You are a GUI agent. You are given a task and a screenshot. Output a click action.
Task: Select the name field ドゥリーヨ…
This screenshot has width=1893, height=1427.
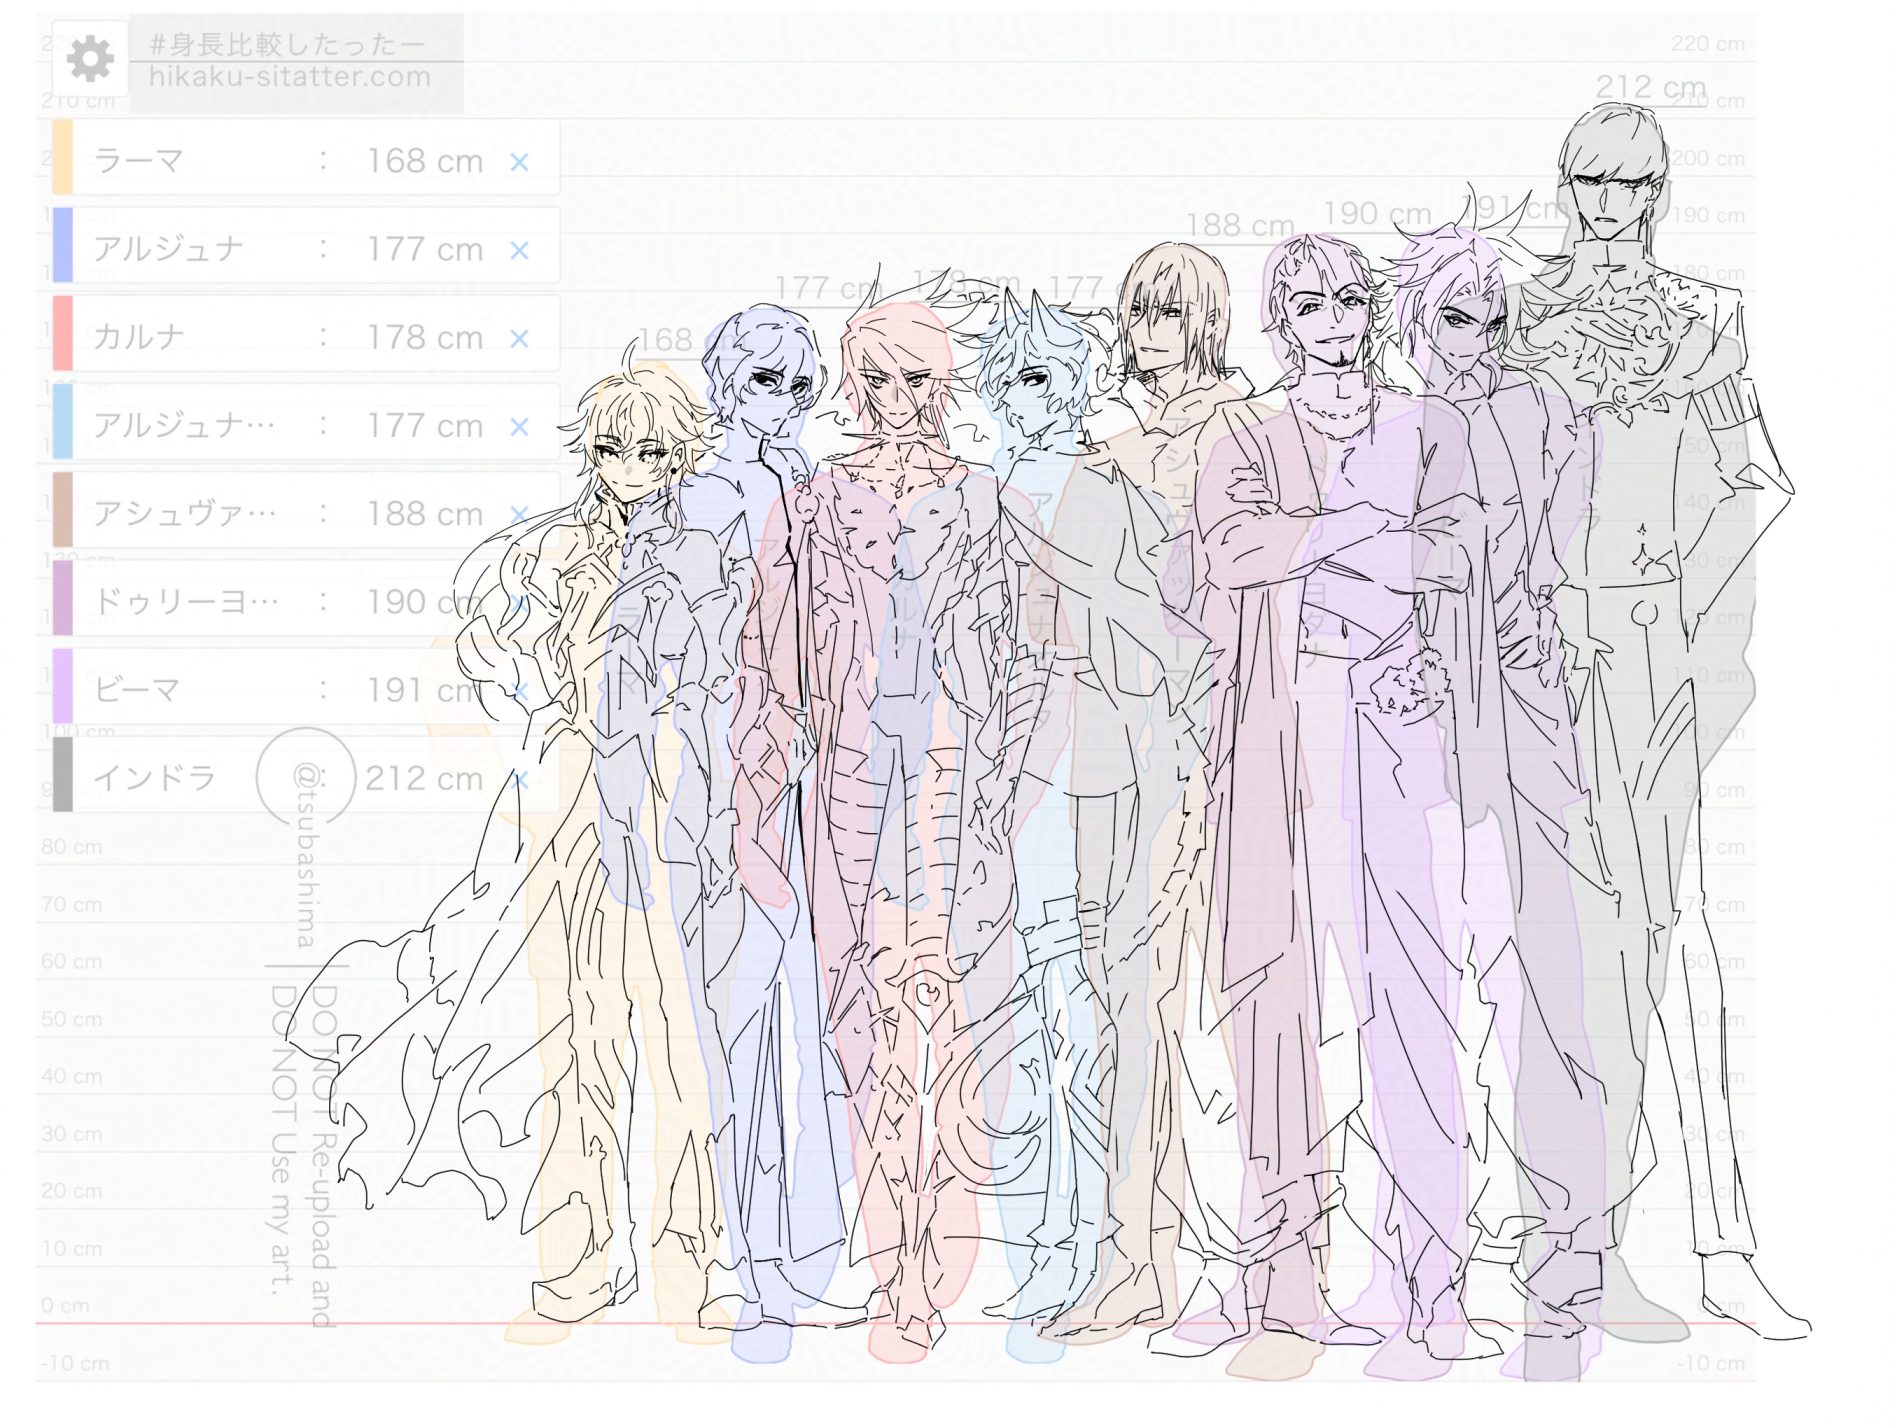186,602
